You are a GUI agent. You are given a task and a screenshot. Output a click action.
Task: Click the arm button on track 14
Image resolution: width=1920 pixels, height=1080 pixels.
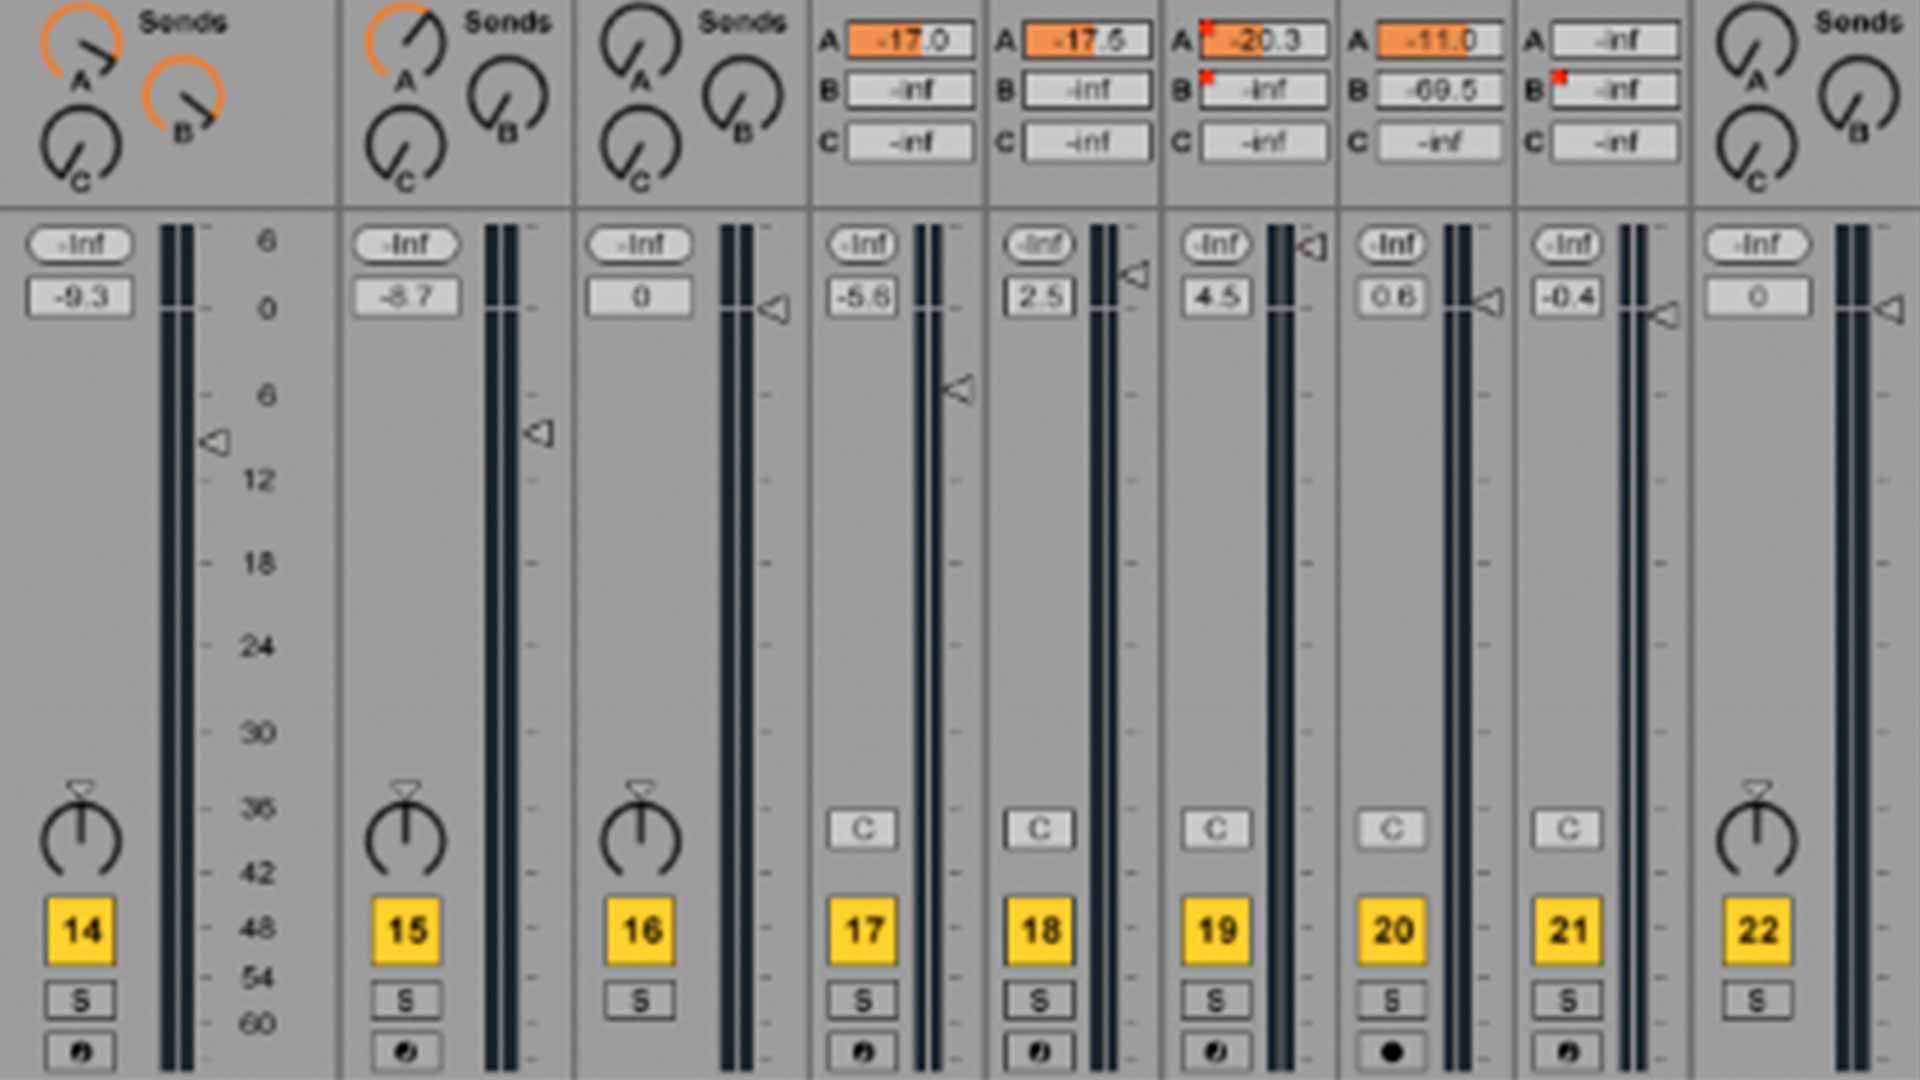point(81,1051)
